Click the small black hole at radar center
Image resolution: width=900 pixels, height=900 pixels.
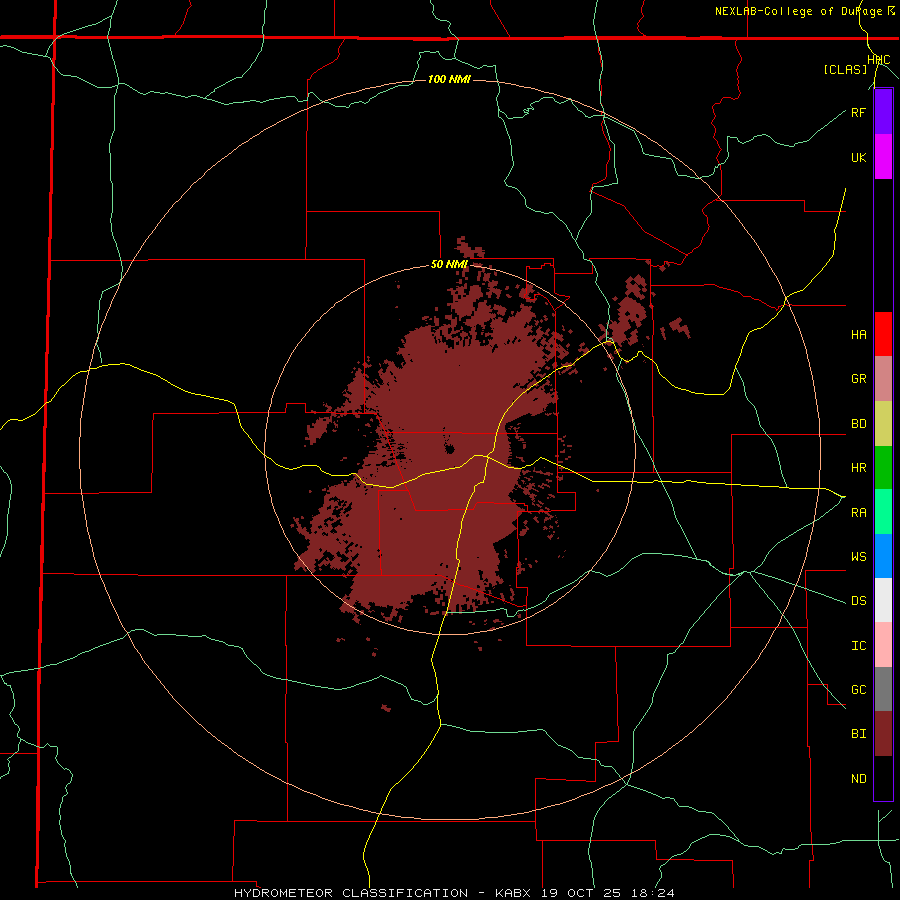tap(449, 449)
